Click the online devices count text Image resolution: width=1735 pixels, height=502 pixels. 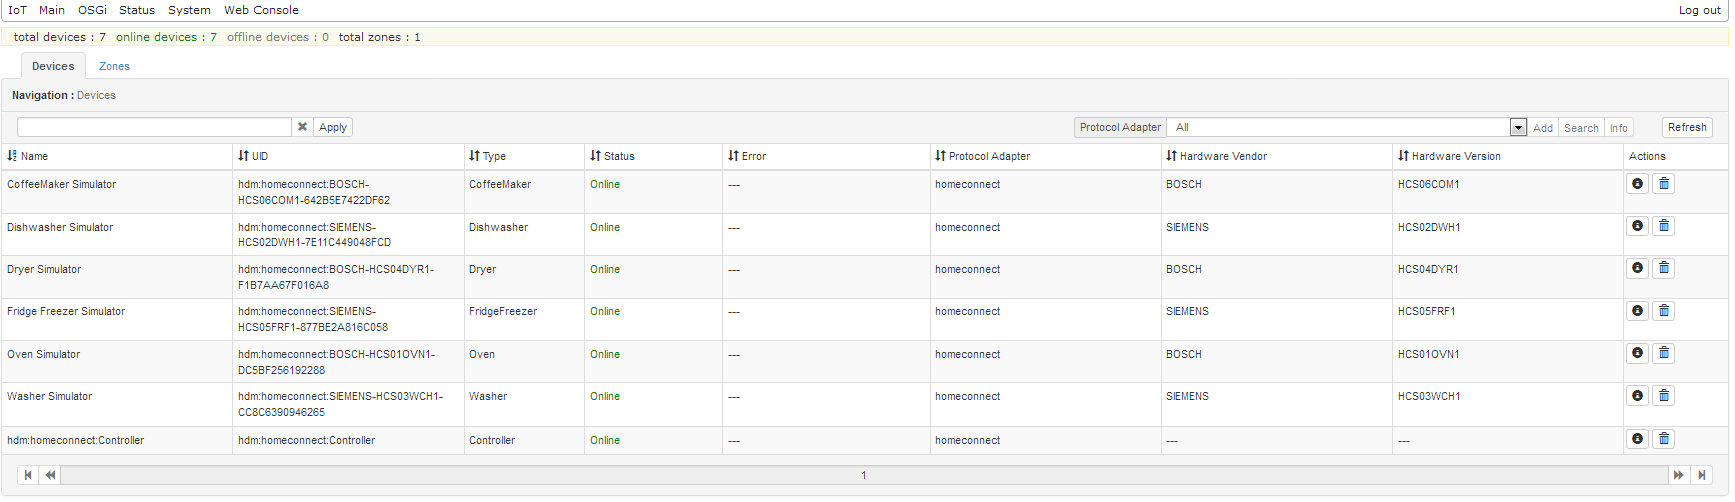[x=166, y=37]
